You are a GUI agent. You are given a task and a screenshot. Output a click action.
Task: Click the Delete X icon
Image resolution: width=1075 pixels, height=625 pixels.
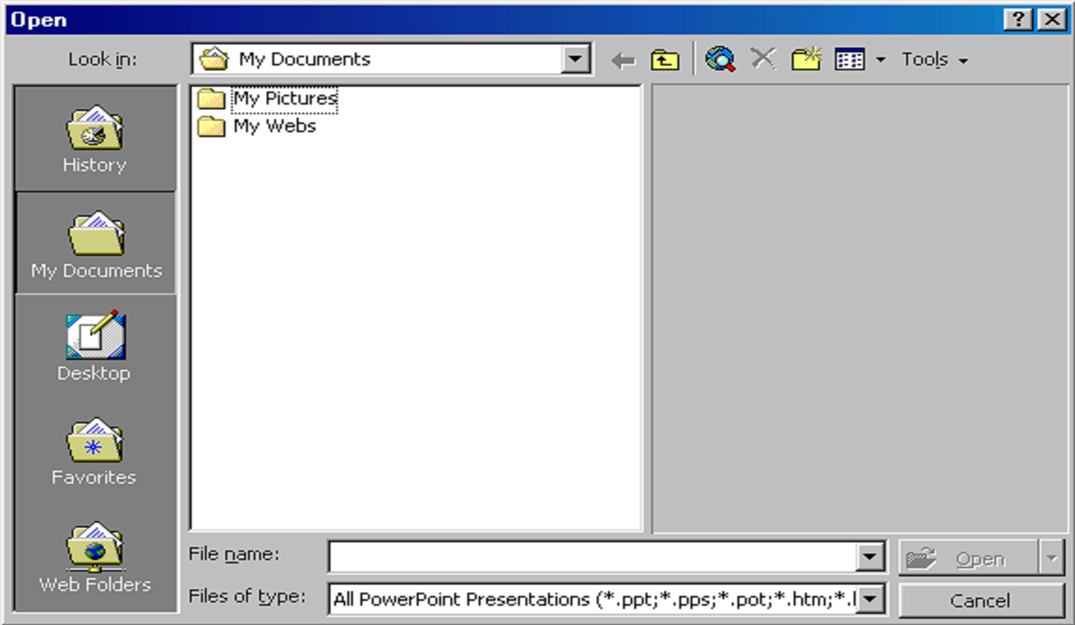click(x=763, y=59)
